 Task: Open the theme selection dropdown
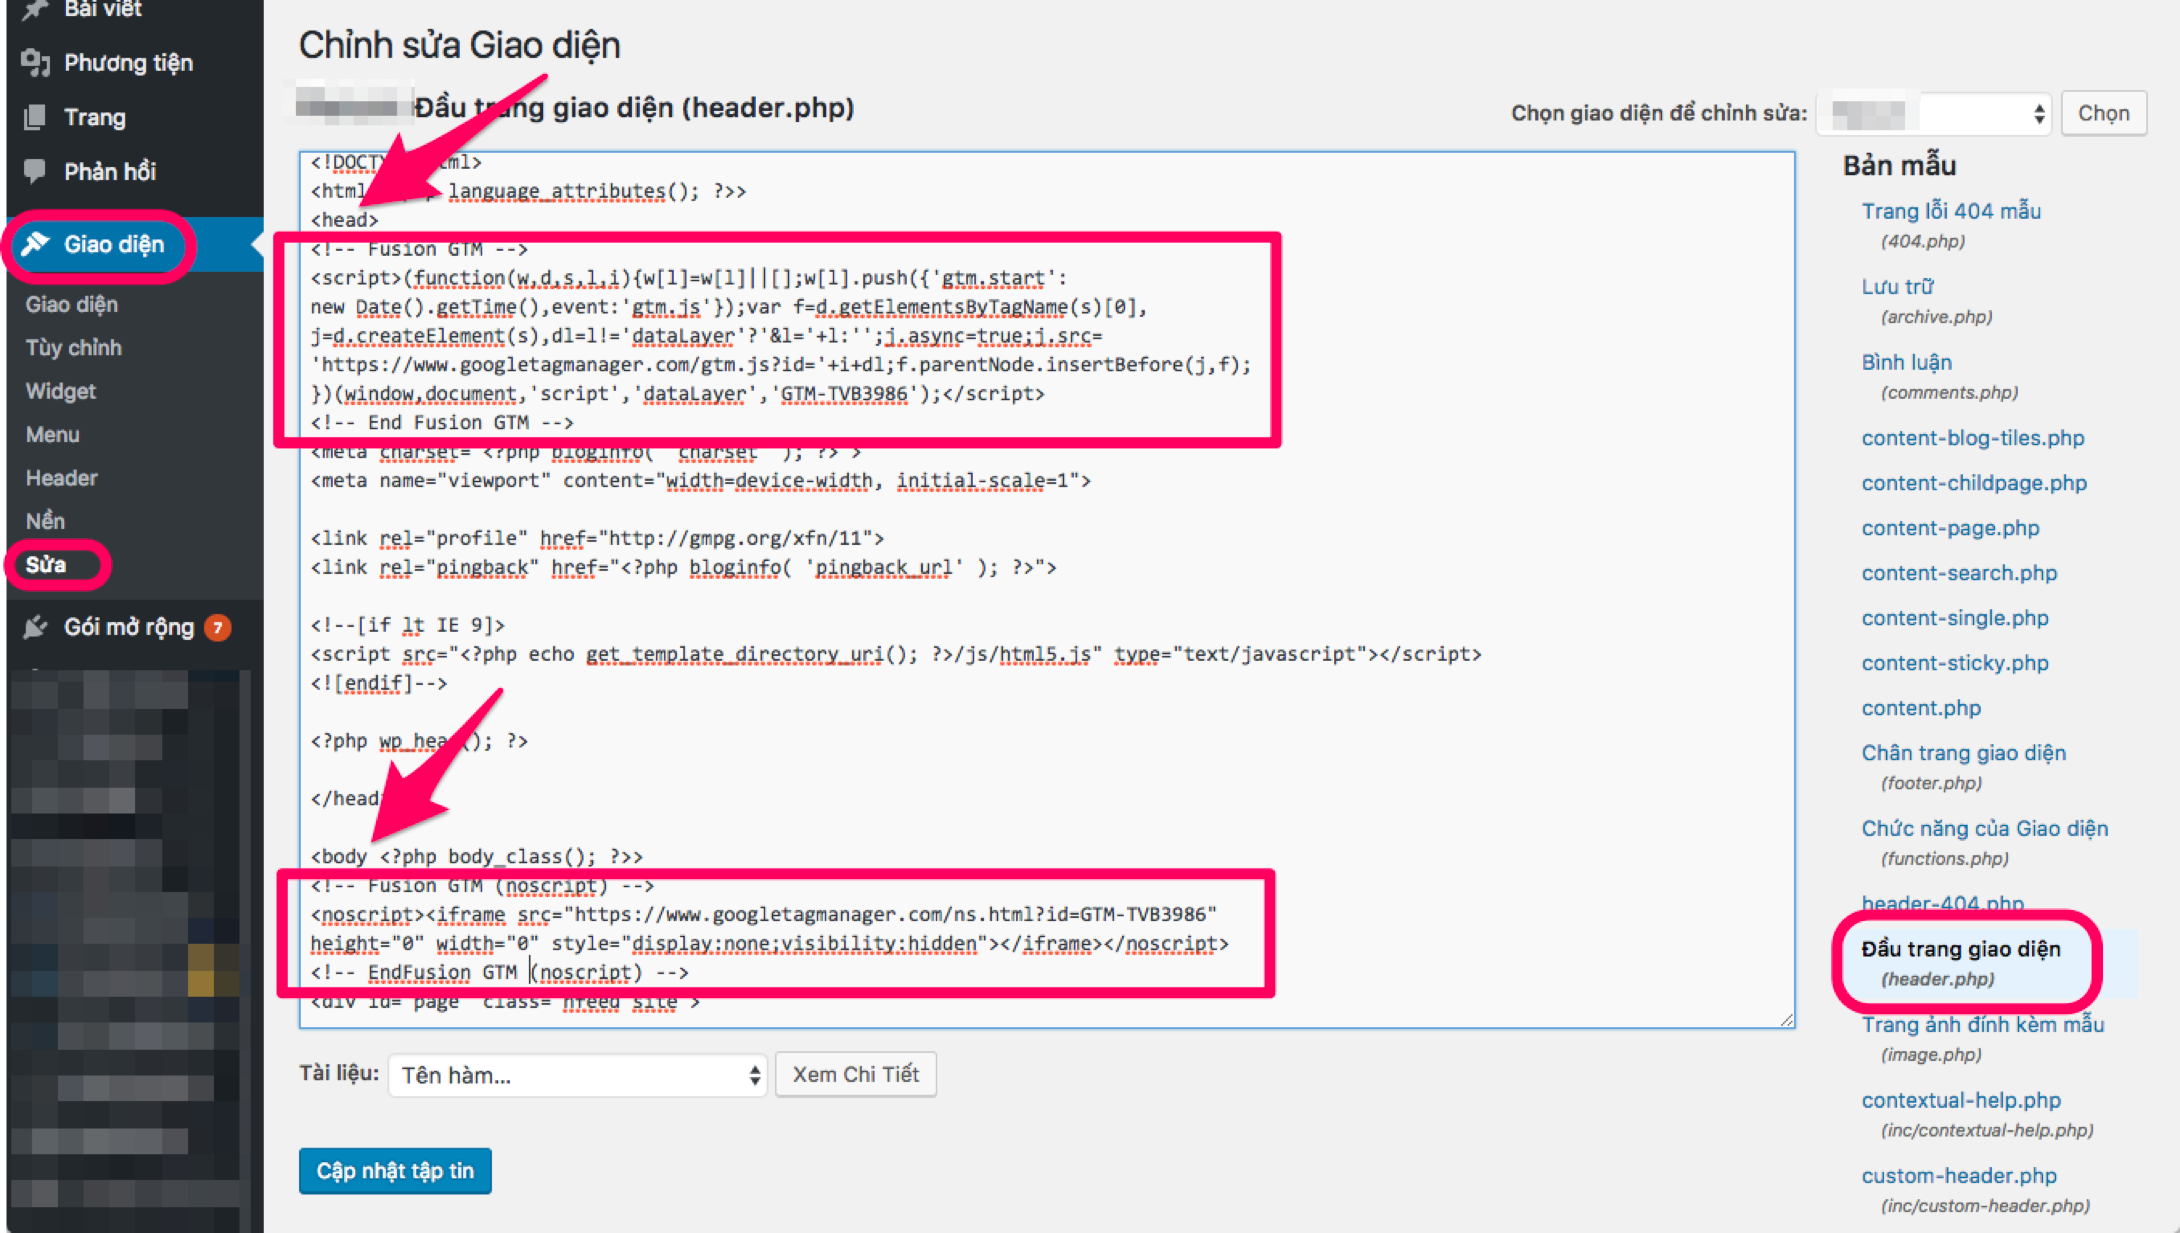[x=1934, y=113]
